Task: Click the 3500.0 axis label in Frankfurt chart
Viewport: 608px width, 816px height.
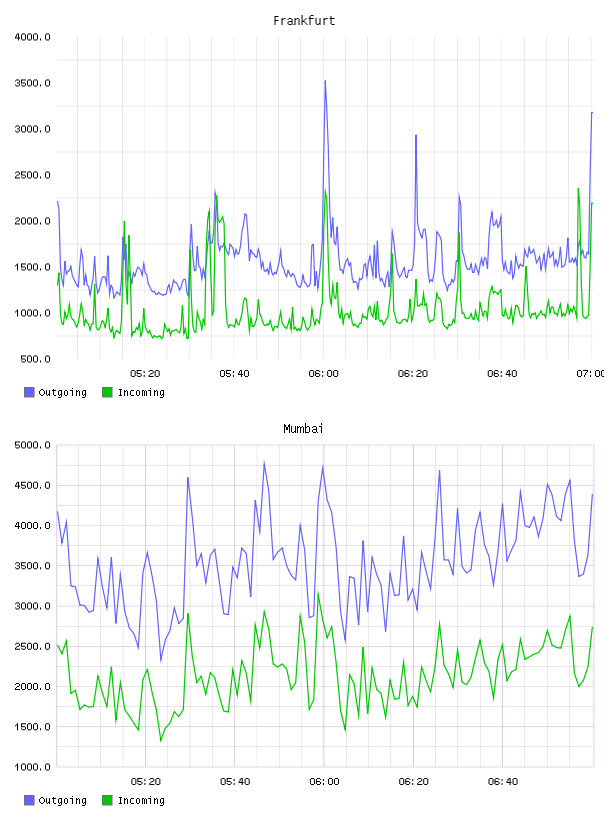Action: [x=32, y=83]
